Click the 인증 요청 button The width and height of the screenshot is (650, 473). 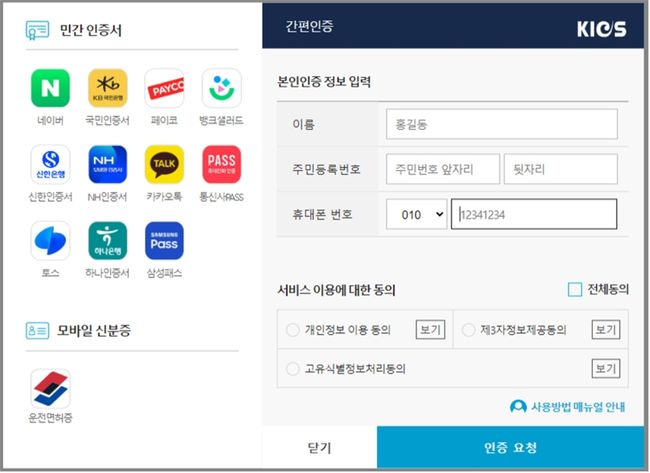510,447
